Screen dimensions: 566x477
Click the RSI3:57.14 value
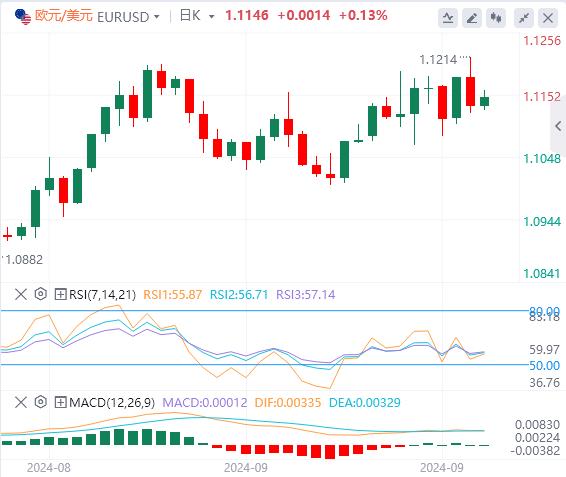(306, 295)
